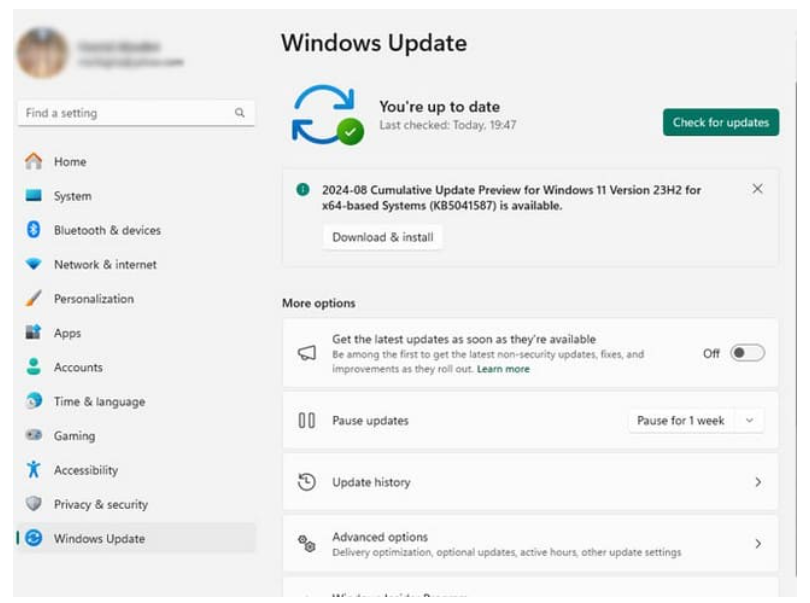
Task: Open Network & internet wifi icon
Action: point(34,264)
